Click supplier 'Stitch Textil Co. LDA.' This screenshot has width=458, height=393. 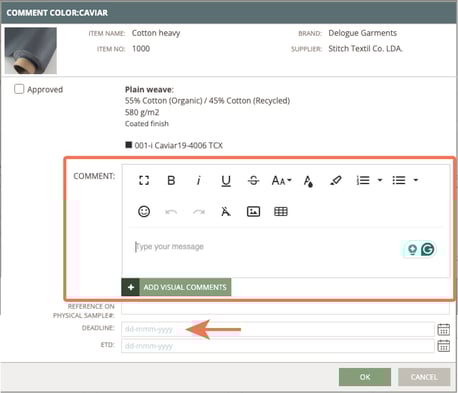(x=365, y=49)
